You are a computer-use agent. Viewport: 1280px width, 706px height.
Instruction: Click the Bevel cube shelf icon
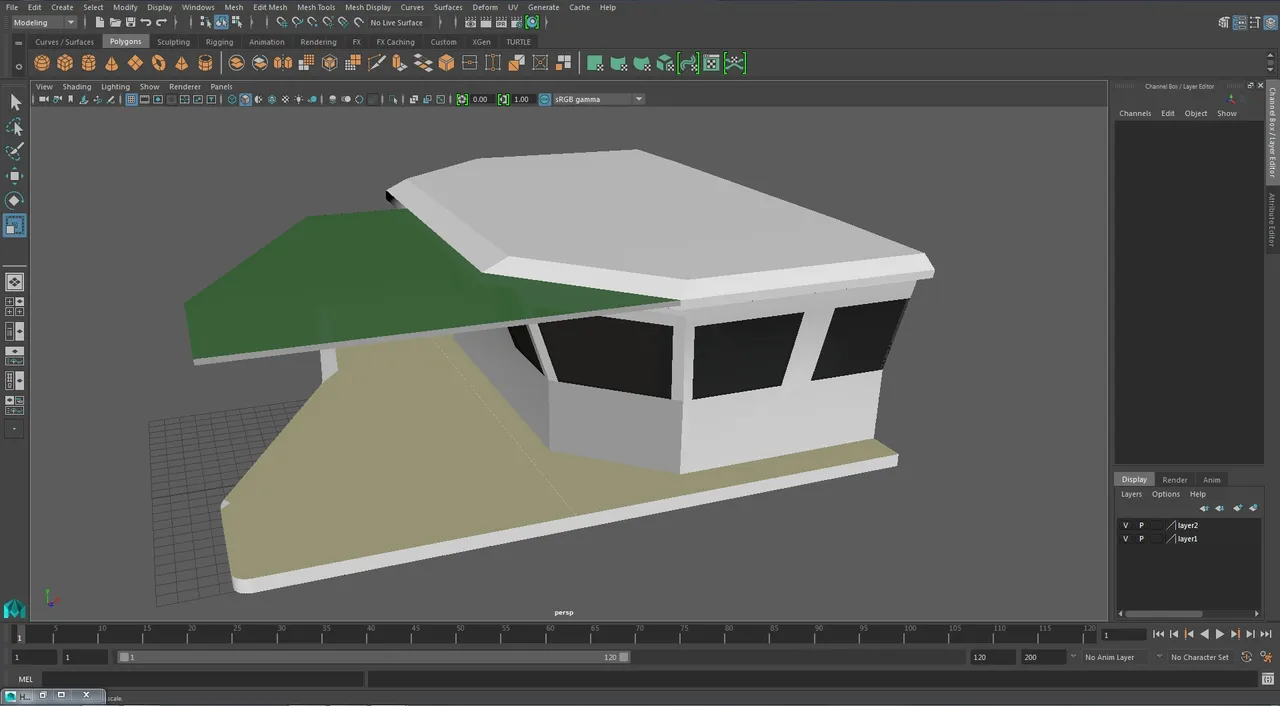[x=446, y=63]
